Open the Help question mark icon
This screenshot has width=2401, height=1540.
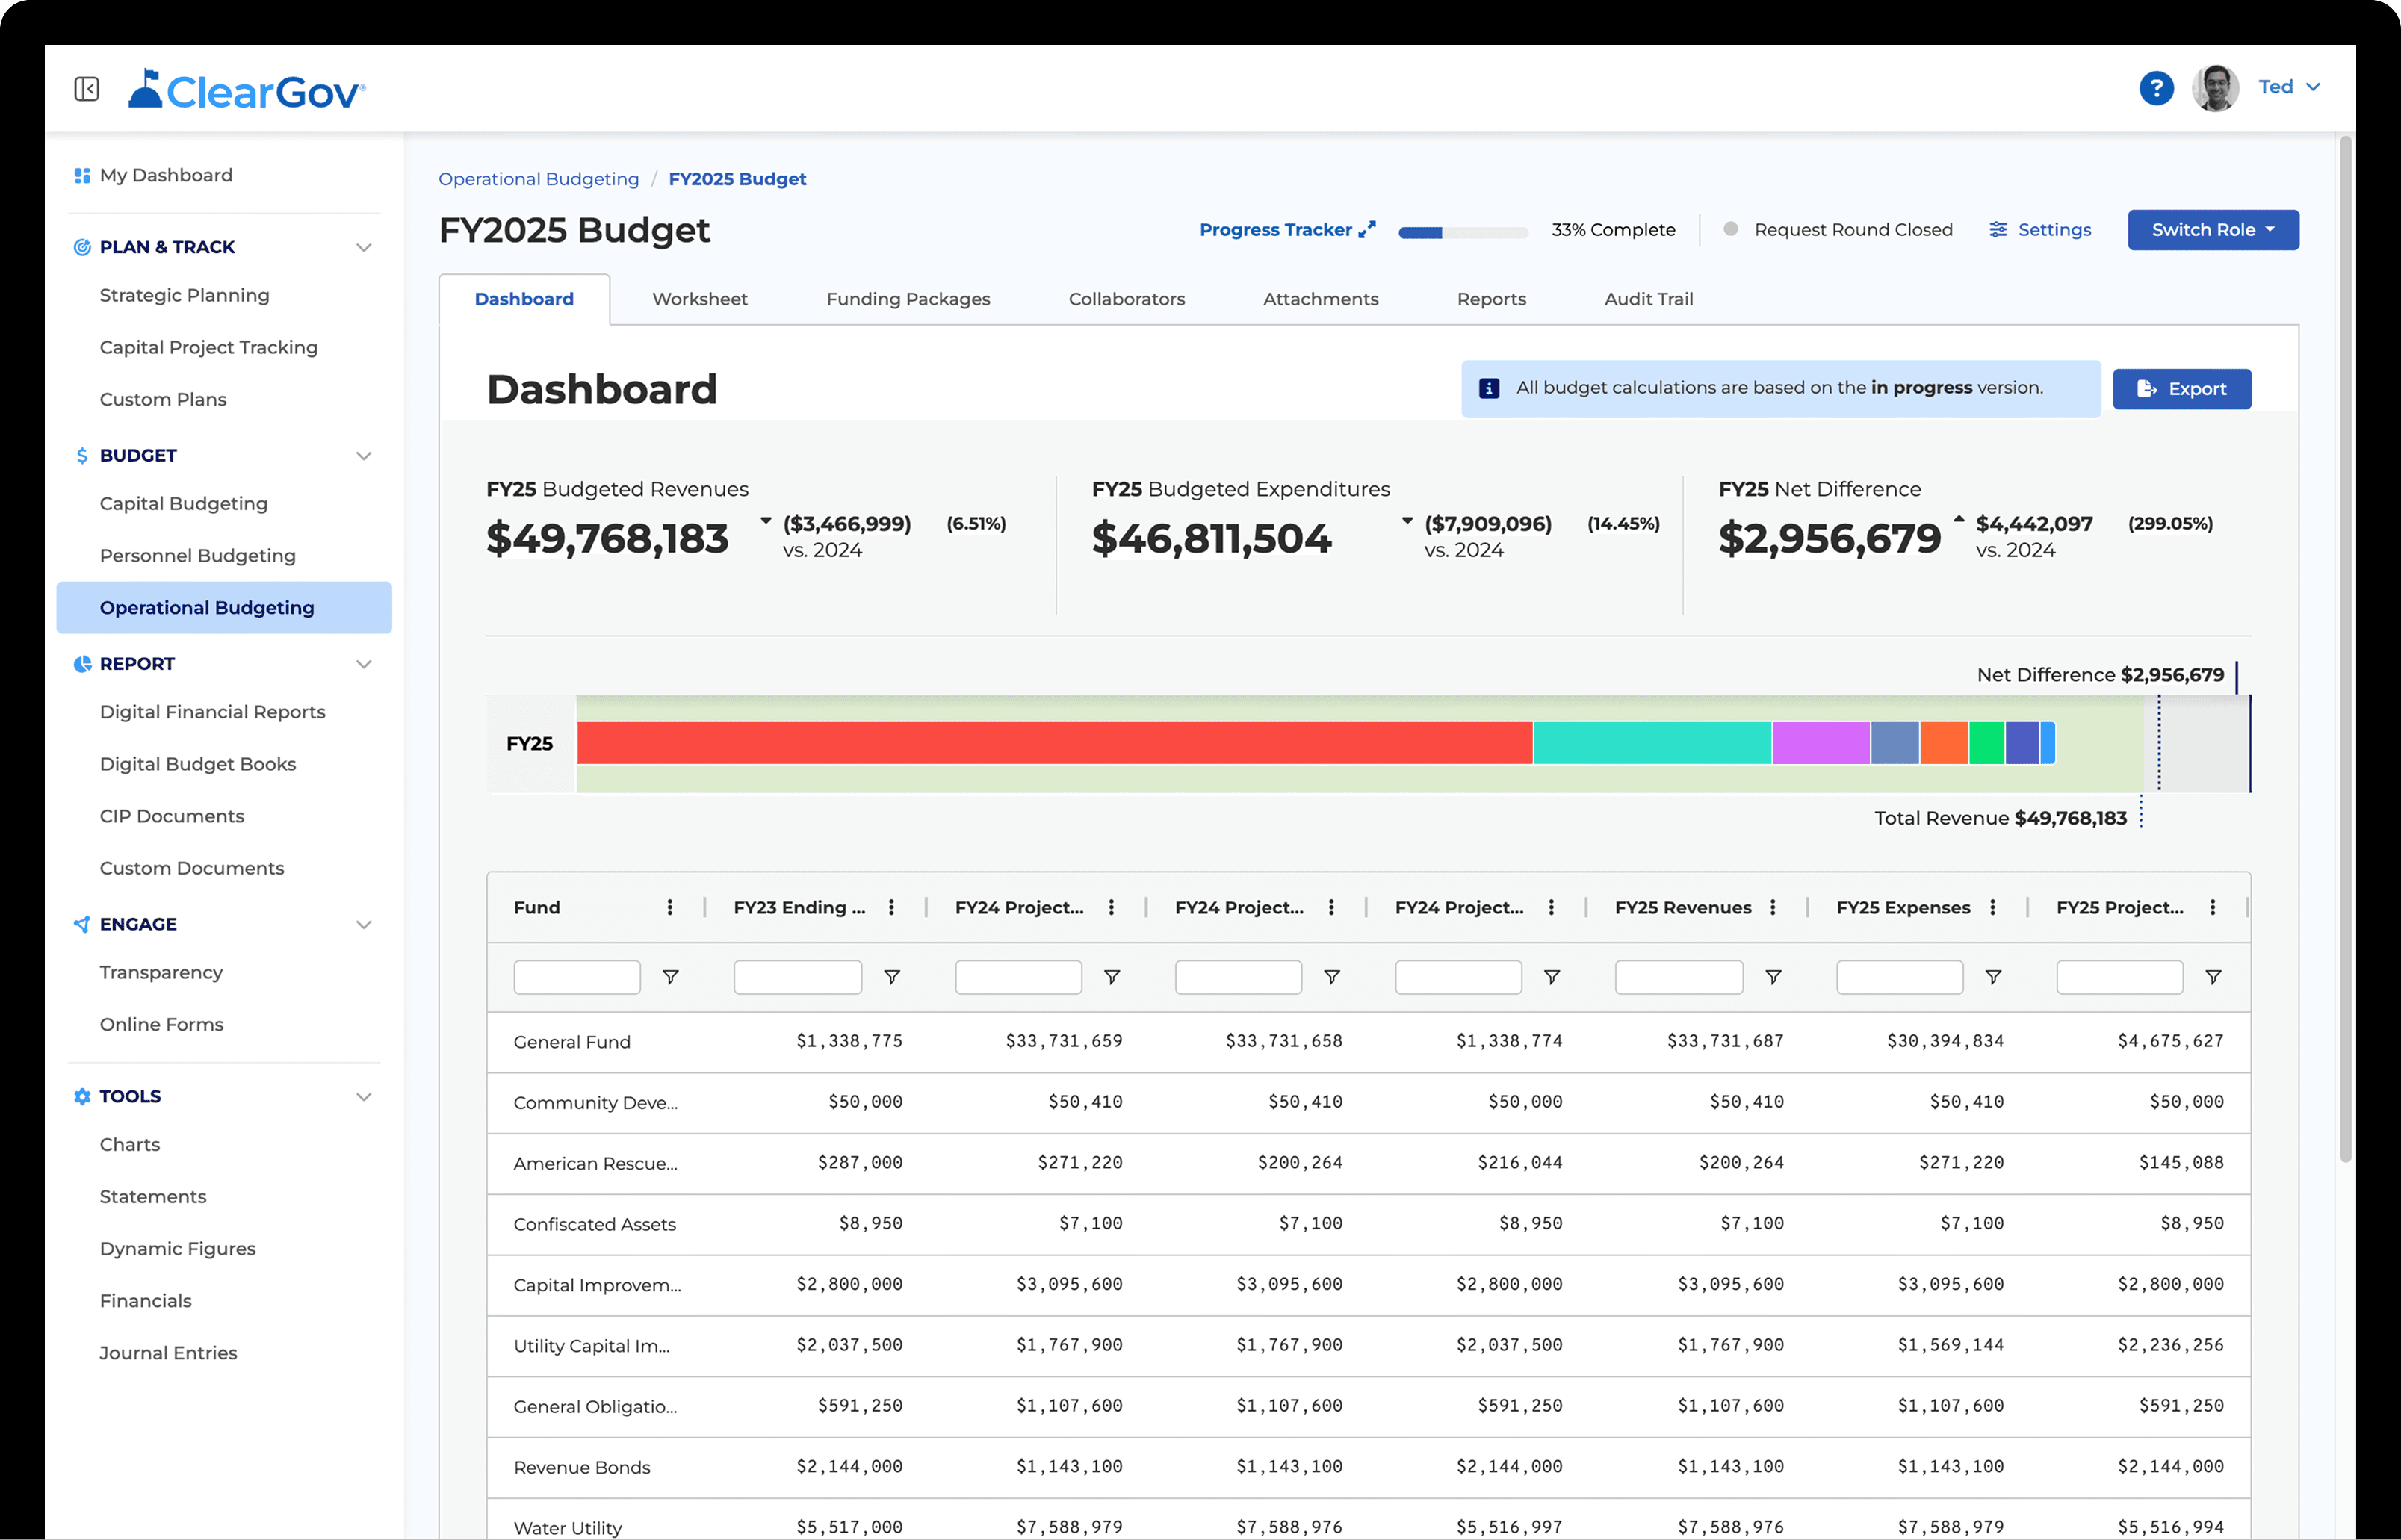point(2156,88)
